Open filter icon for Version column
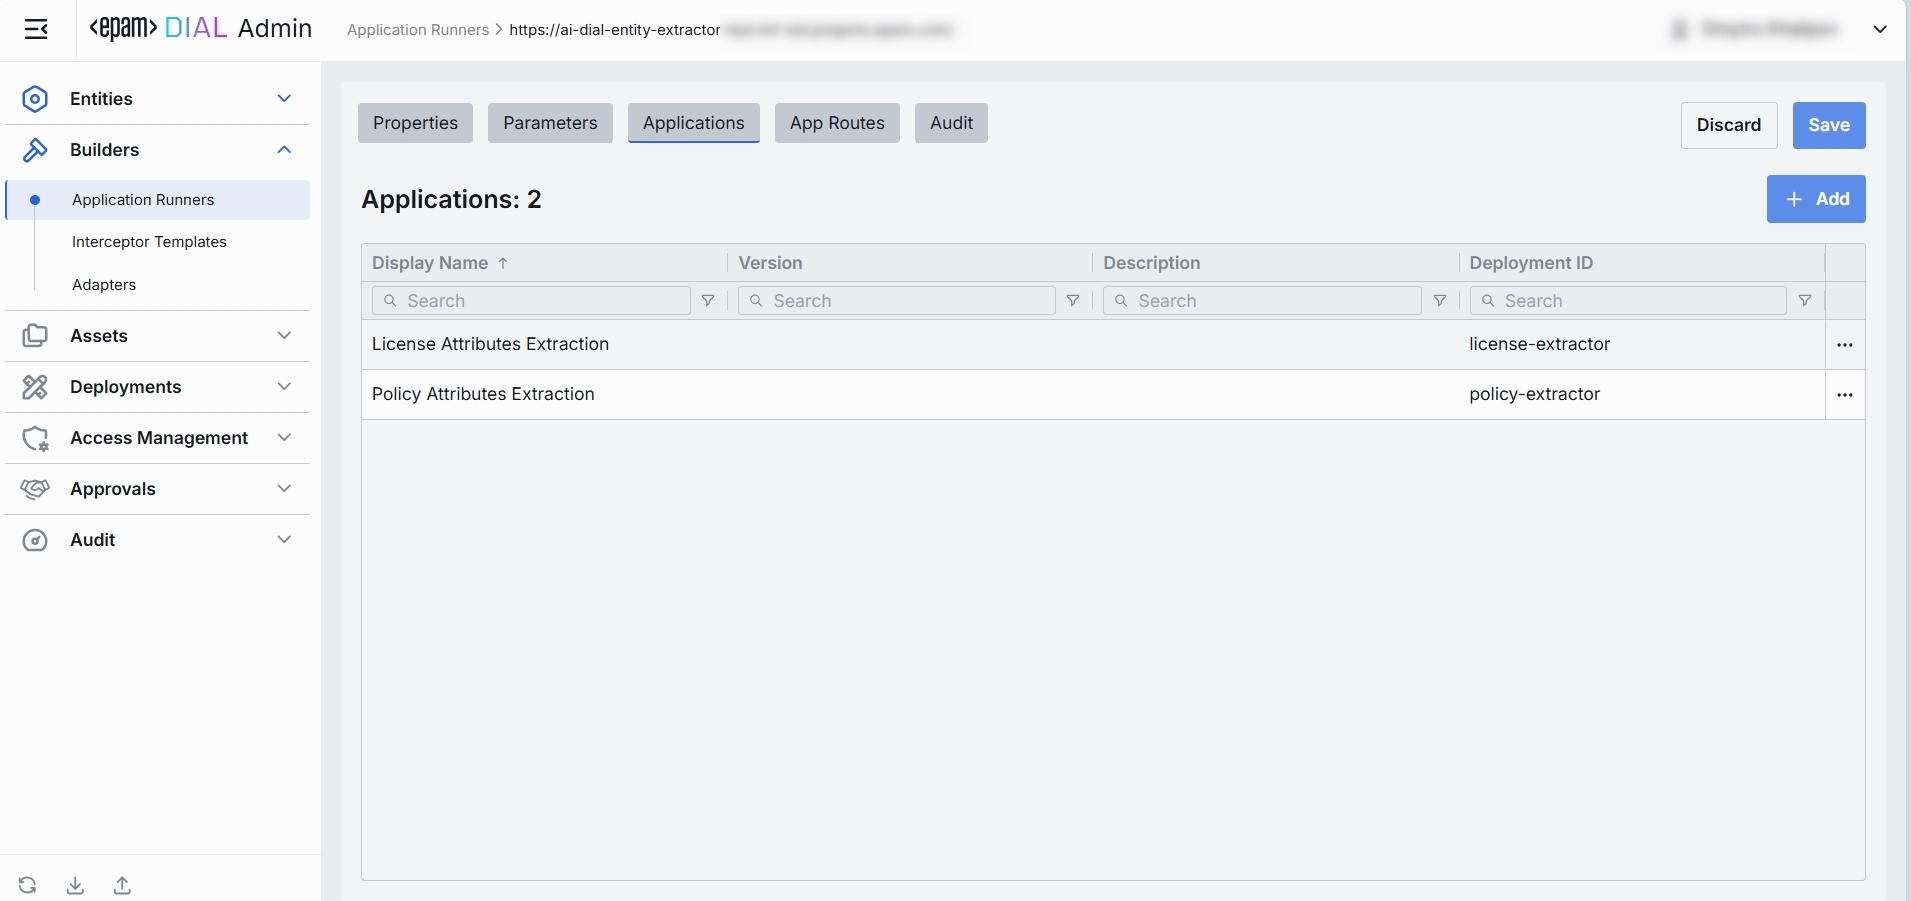Viewport: 1911px width, 901px height. pyautogui.click(x=1073, y=301)
